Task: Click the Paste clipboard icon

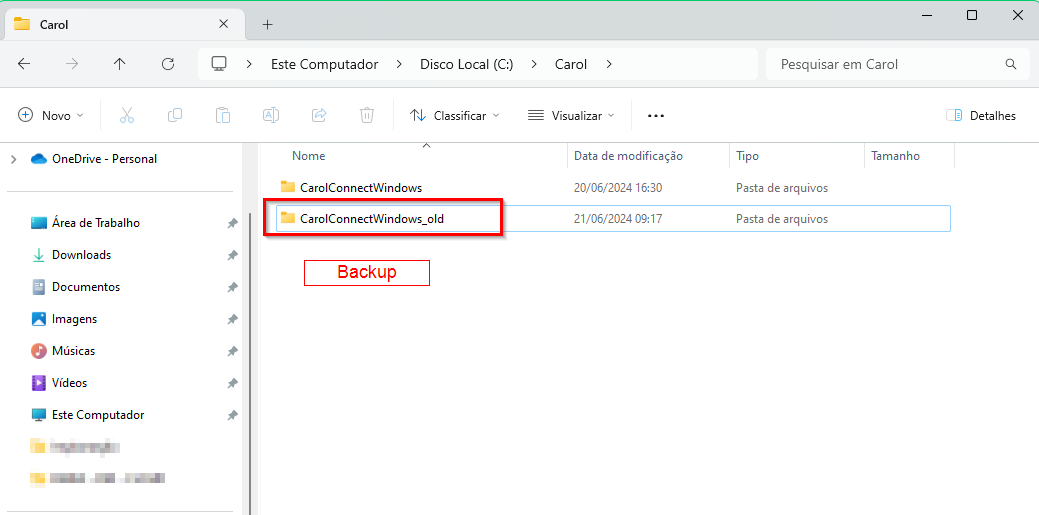Action: pos(223,115)
